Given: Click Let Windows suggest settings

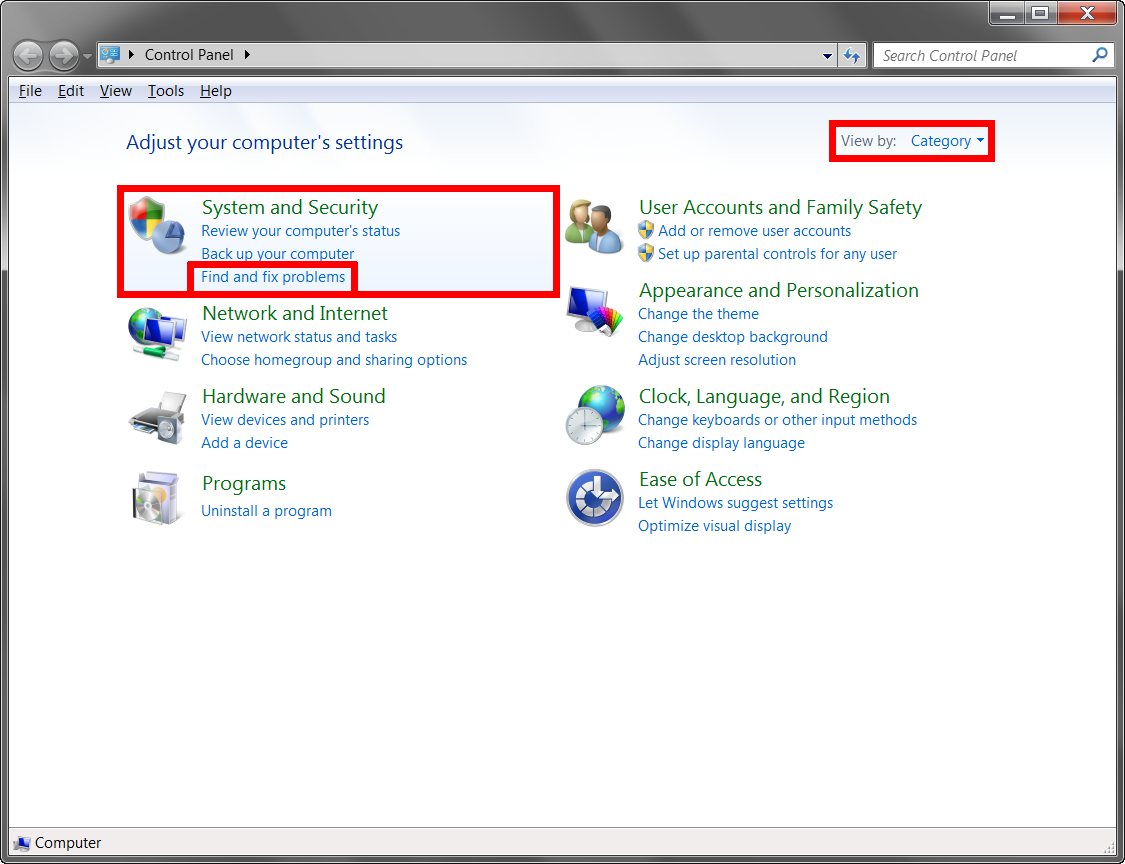Looking at the screenshot, I should click(x=735, y=503).
